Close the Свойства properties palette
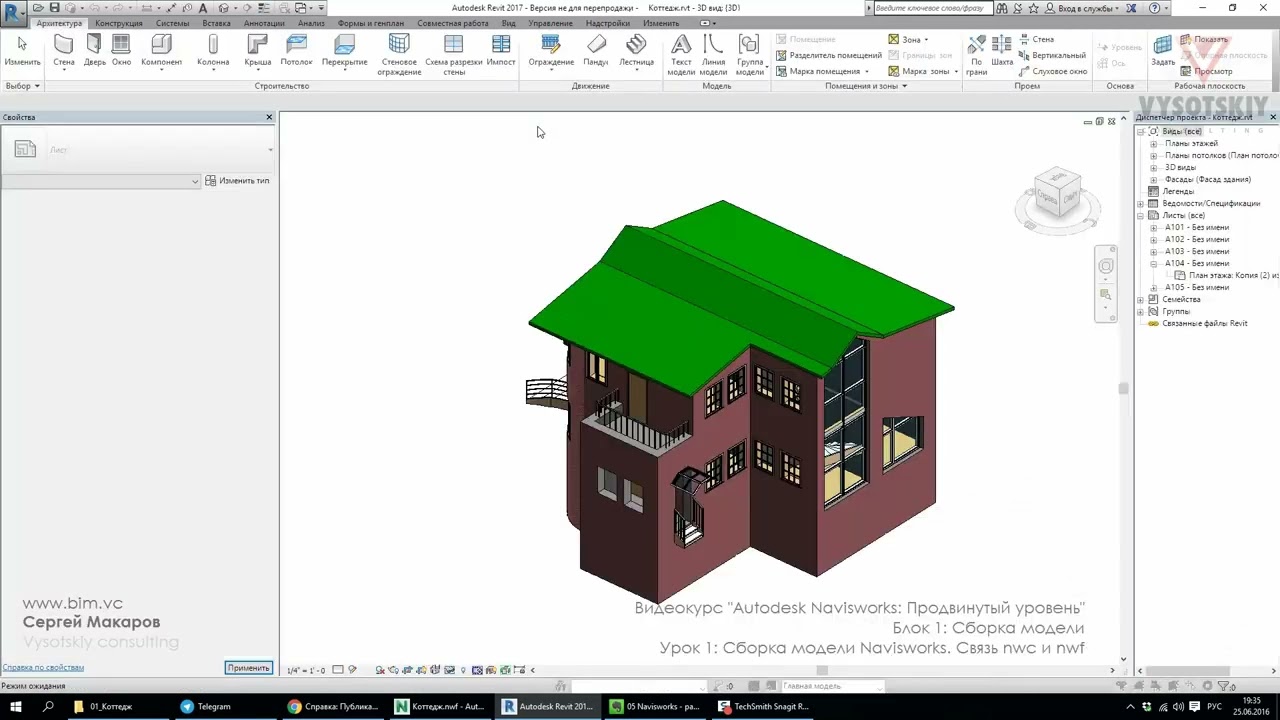Viewport: 1280px width, 720px height. 269,118
